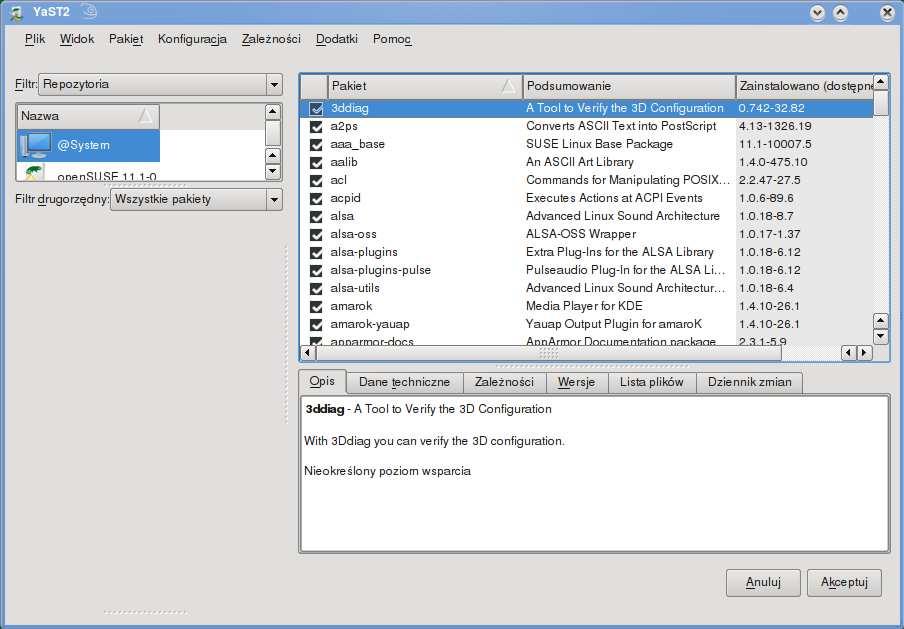904x629 pixels.
Task: Open the Widok menu
Action: click(x=77, y=39)
